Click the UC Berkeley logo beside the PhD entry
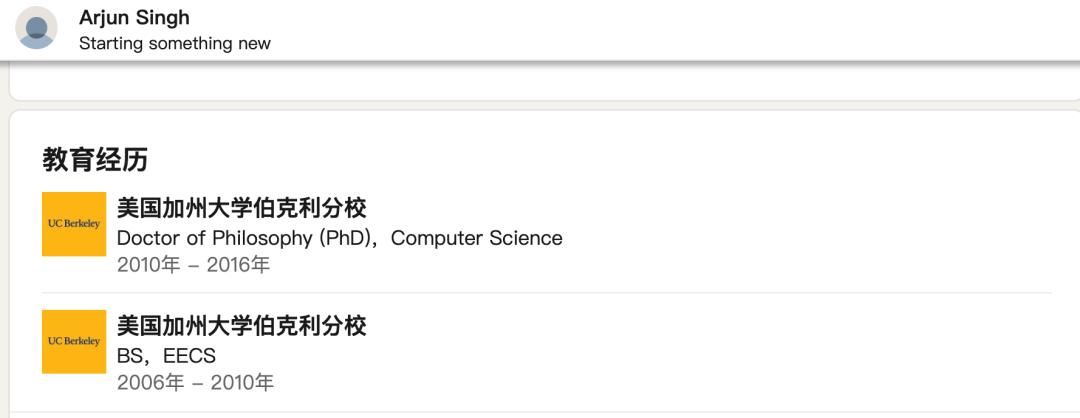Image resolution: width=1080 pixels, height=418 pixels. 74,224
